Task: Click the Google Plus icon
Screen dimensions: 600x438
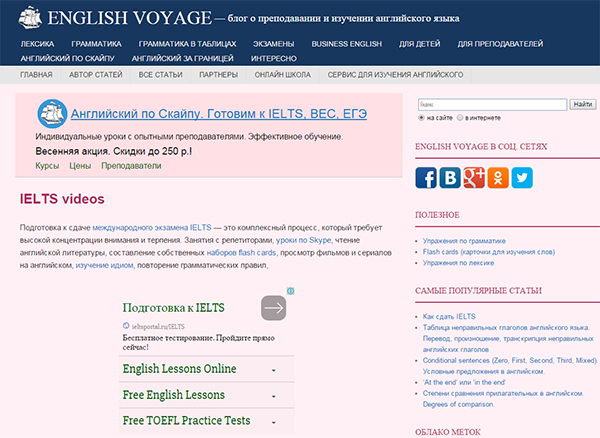Action: point(474,178)
